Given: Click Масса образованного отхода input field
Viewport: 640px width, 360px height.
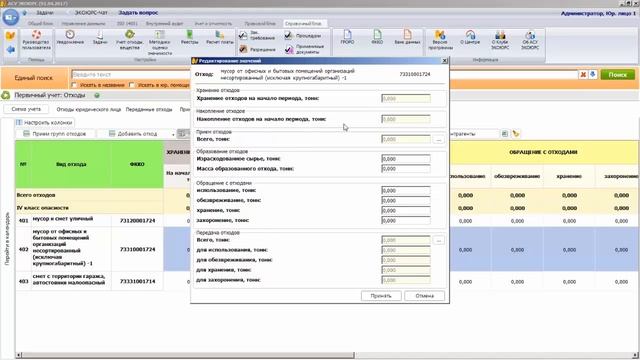Looking at the screenshot, I should point(406,169).
